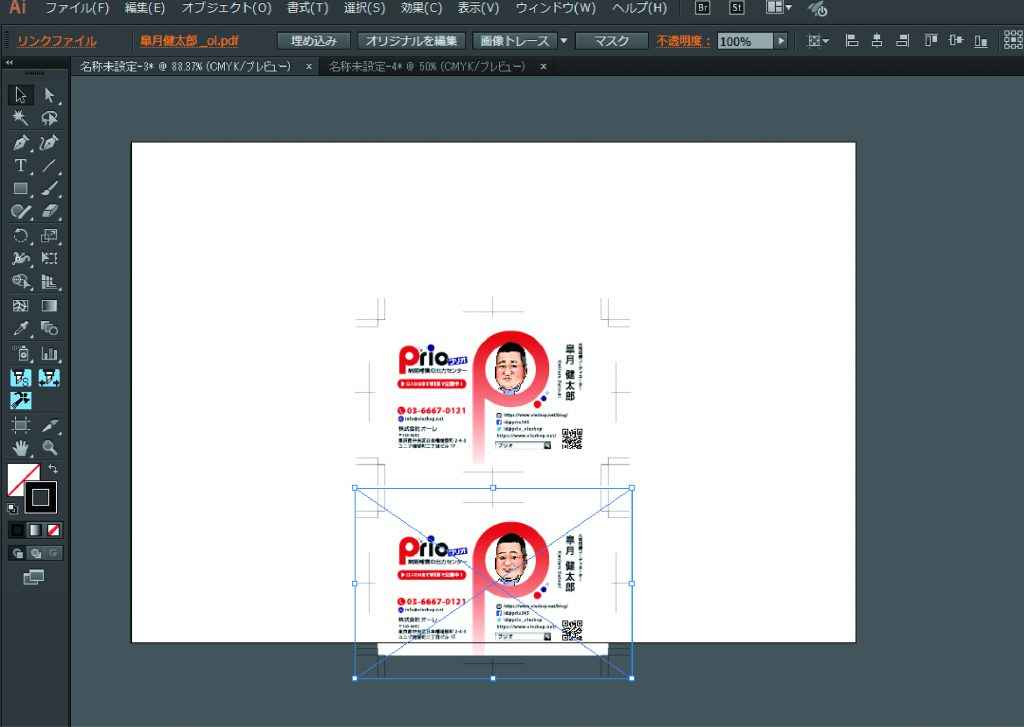The width and height of the screenshot is (1024, 727).
Task: Expand the image trace presets dropdown
Action: tap(563, 41)
